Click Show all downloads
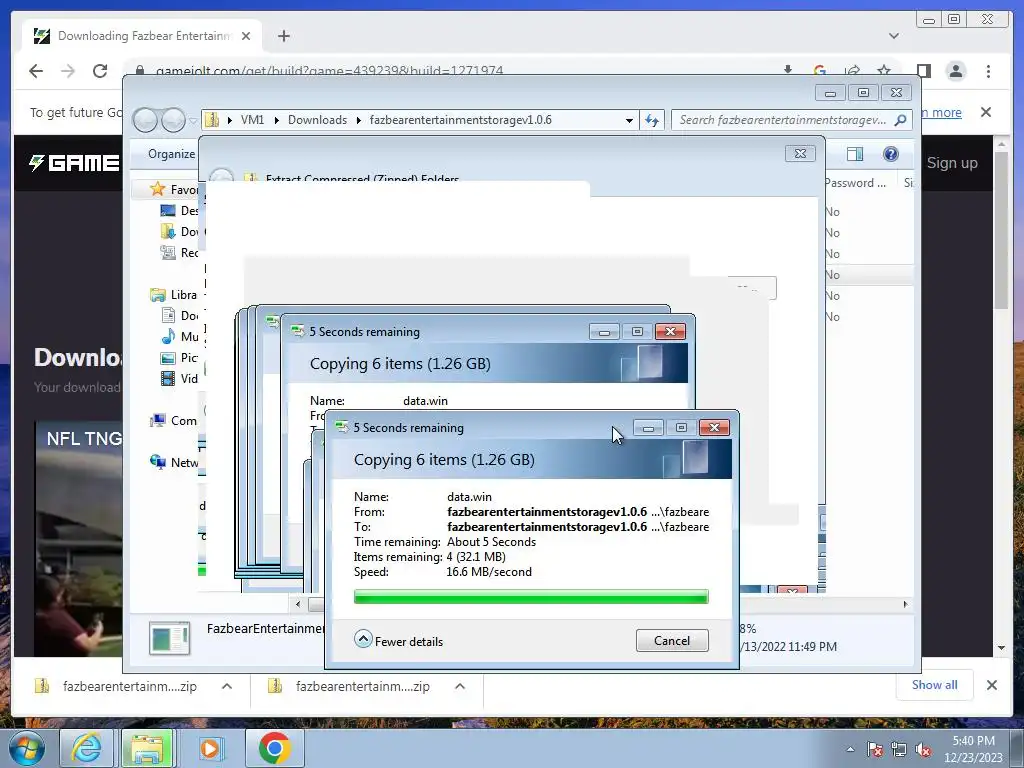Viewport: 1024px width, 768px height. pyautogui.click(x=935, y=684)
